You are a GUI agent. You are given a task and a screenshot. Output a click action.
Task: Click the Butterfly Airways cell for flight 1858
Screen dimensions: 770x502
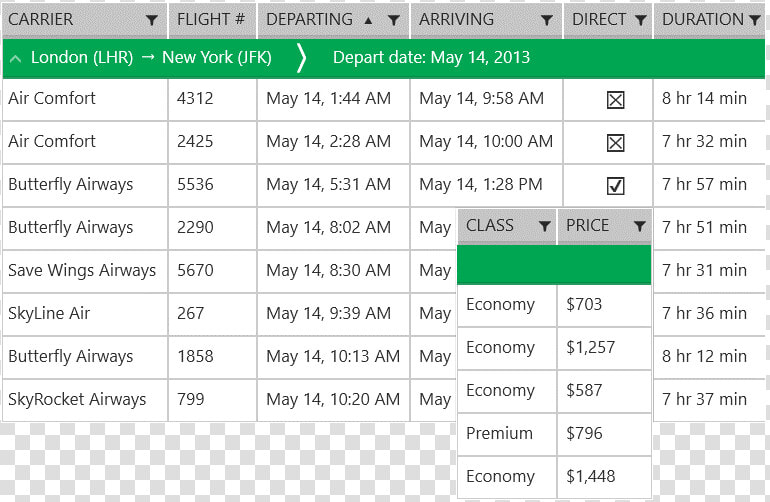tap(85, 357)
